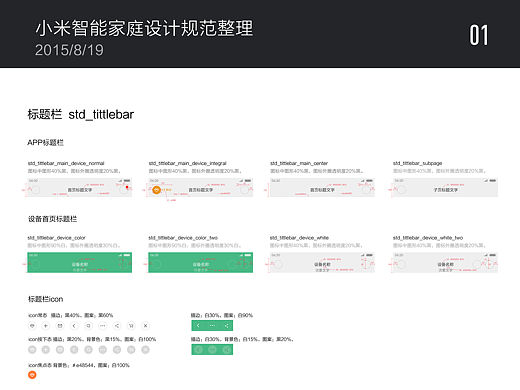Click the icon常态 description line above gray icons
The image size is (520, 390).
(x=71, y=315)
